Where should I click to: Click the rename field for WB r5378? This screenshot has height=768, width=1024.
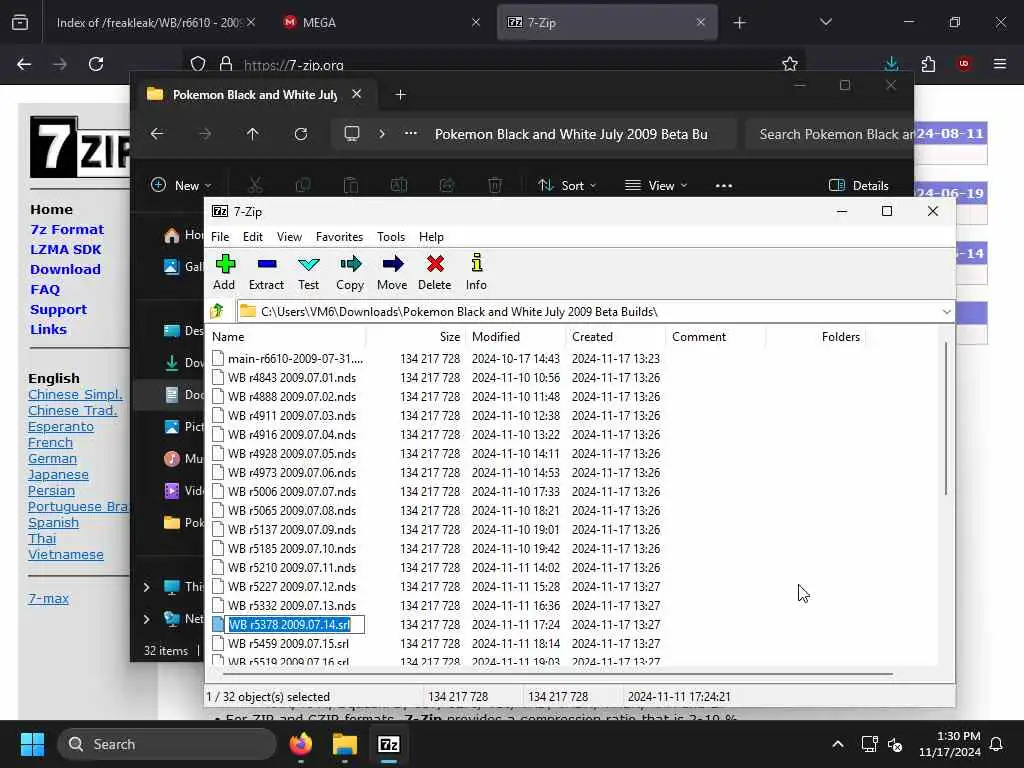[x=295, y=624]
